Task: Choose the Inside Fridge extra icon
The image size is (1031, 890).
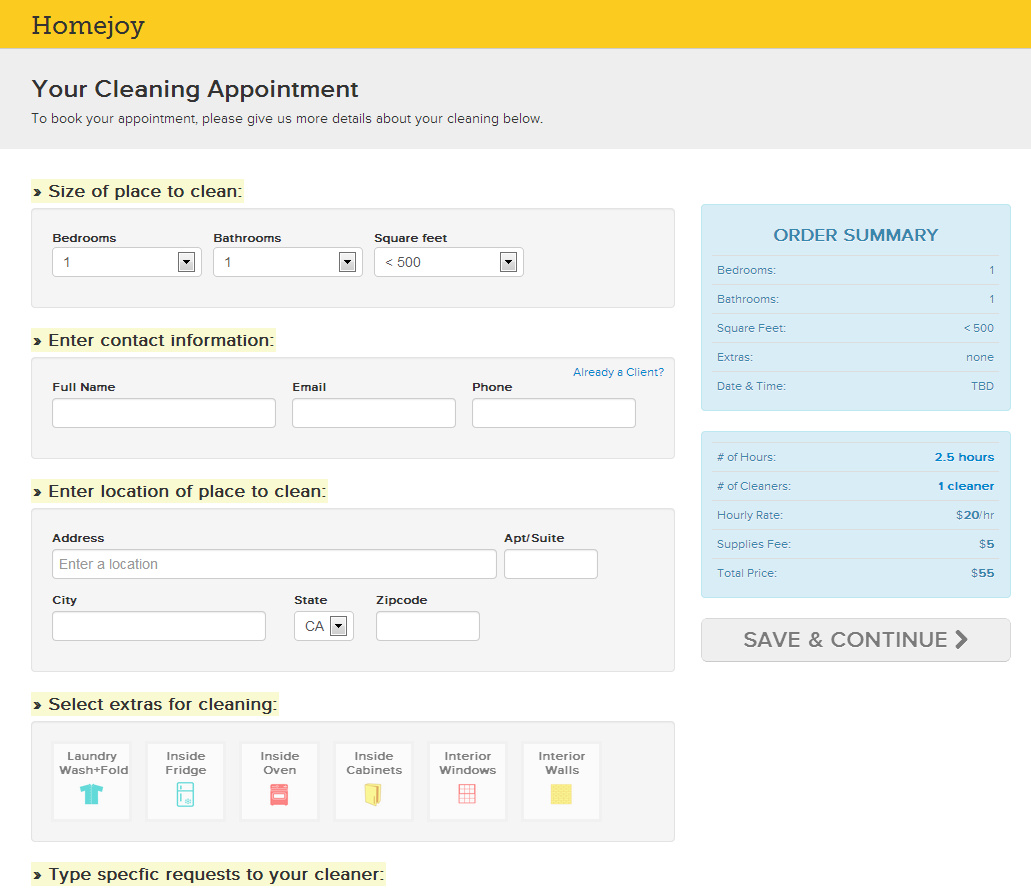Action: 185,794
